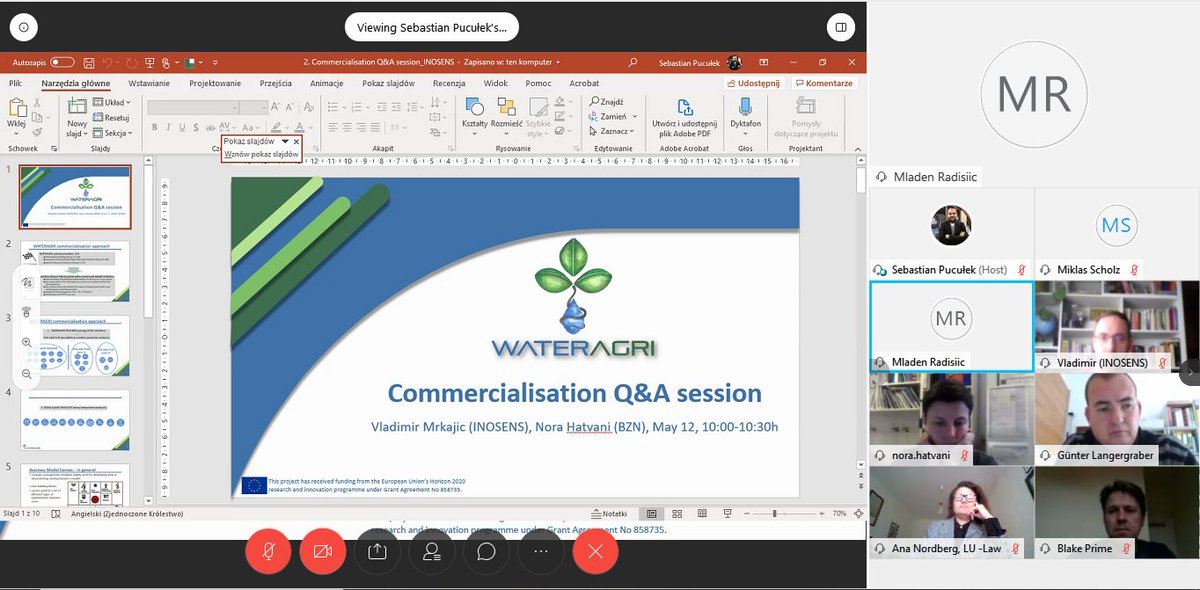Click the meeting info icon at top left
The image size is (1200, 590).
(25, 27)
